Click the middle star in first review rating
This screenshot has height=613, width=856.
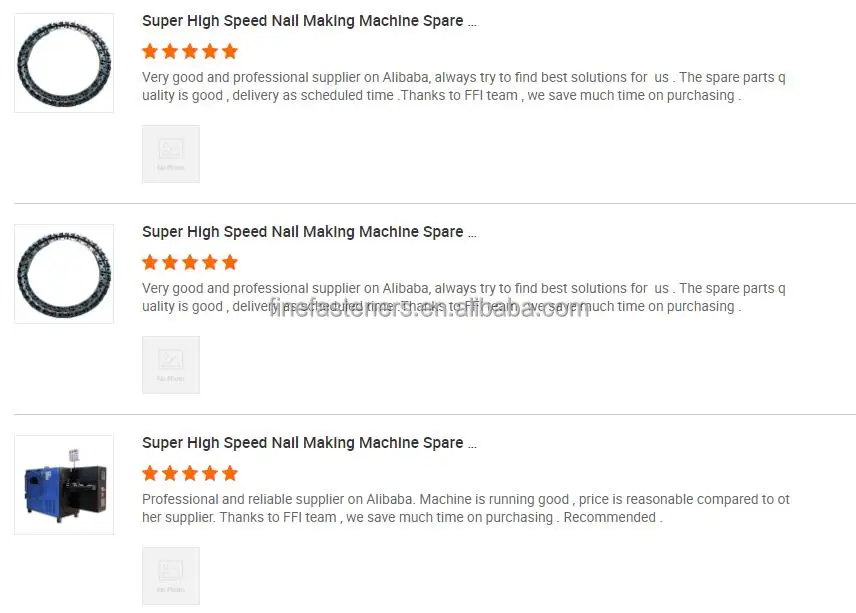(x=190, y=51)
